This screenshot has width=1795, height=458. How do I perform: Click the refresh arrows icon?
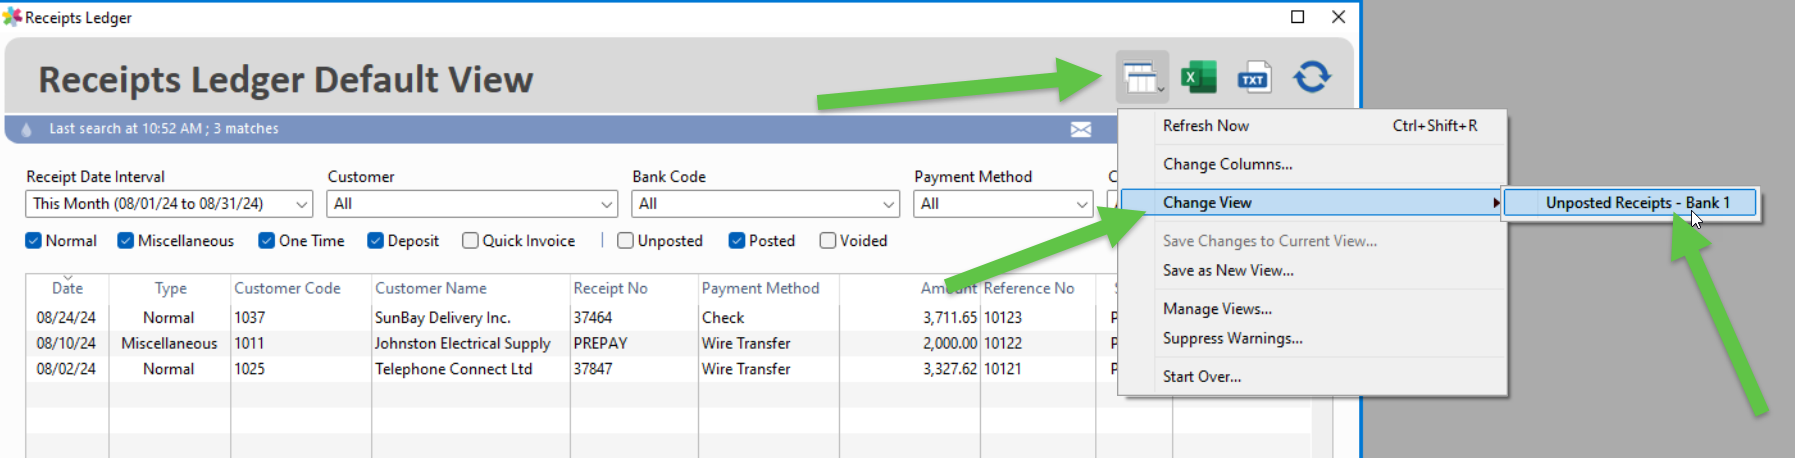(1312, 77)
